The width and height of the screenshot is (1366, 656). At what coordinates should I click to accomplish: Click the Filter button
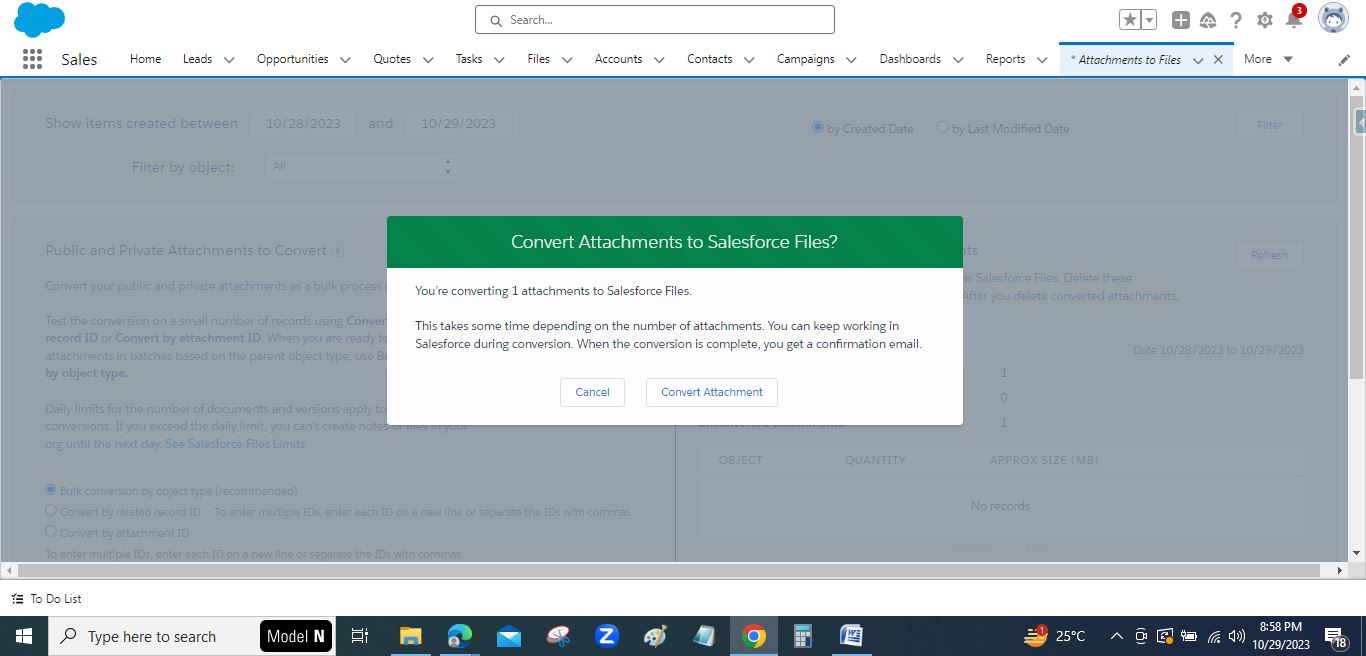1269,125
